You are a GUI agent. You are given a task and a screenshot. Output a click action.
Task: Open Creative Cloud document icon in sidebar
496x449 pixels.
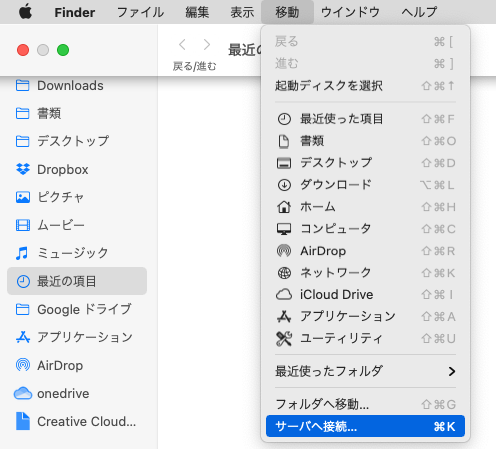coord(23,421)
